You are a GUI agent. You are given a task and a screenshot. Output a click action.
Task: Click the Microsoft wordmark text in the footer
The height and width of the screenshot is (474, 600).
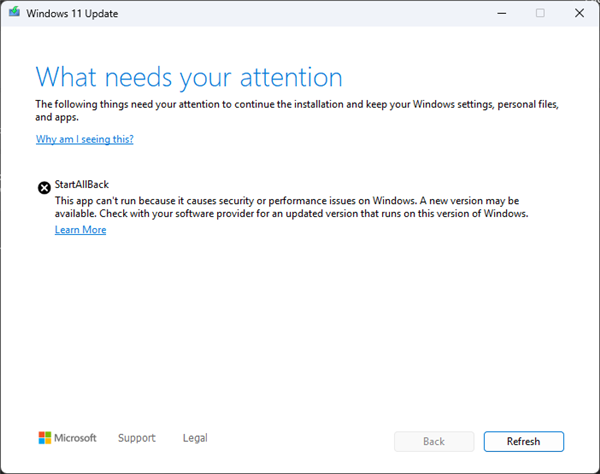75,438
